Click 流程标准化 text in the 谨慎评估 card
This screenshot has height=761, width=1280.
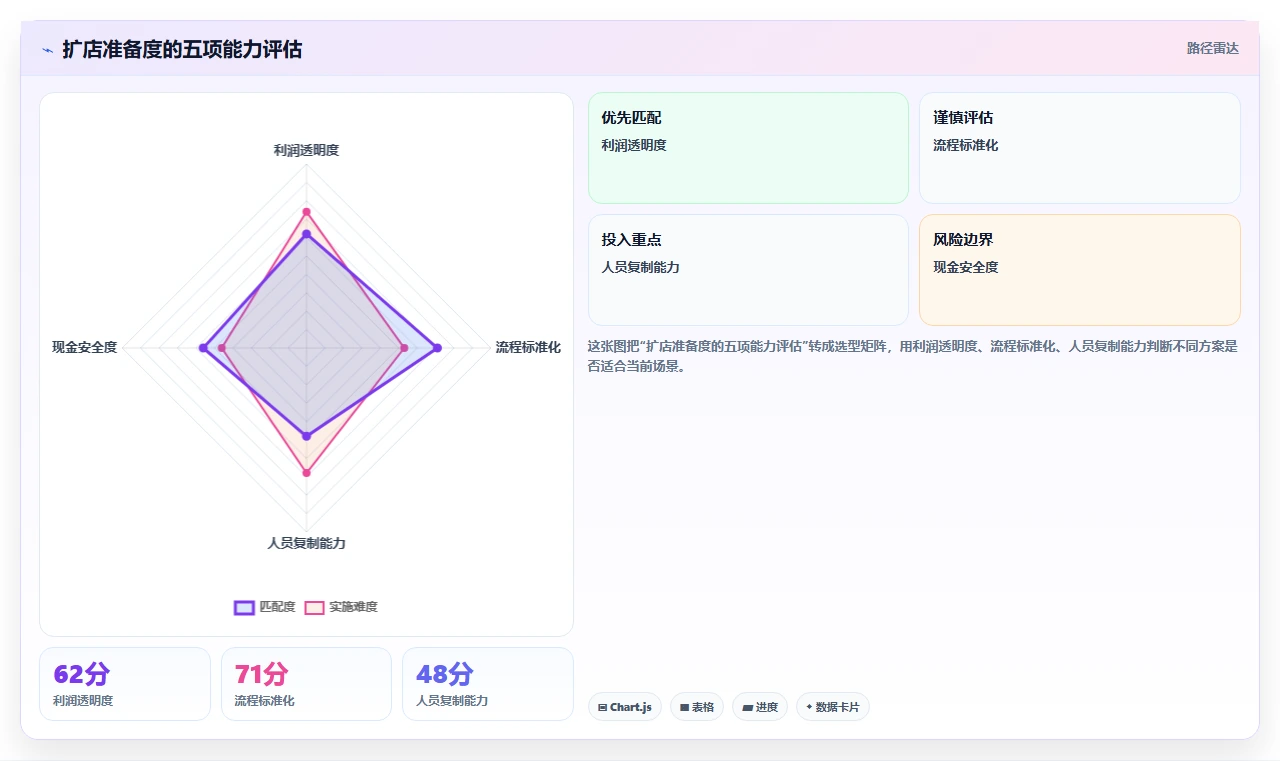[x=966, y=145]
